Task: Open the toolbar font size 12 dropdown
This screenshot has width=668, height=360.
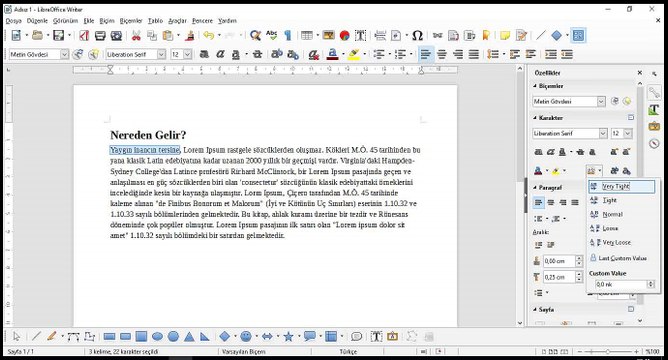Action: (x=187, y=55)
